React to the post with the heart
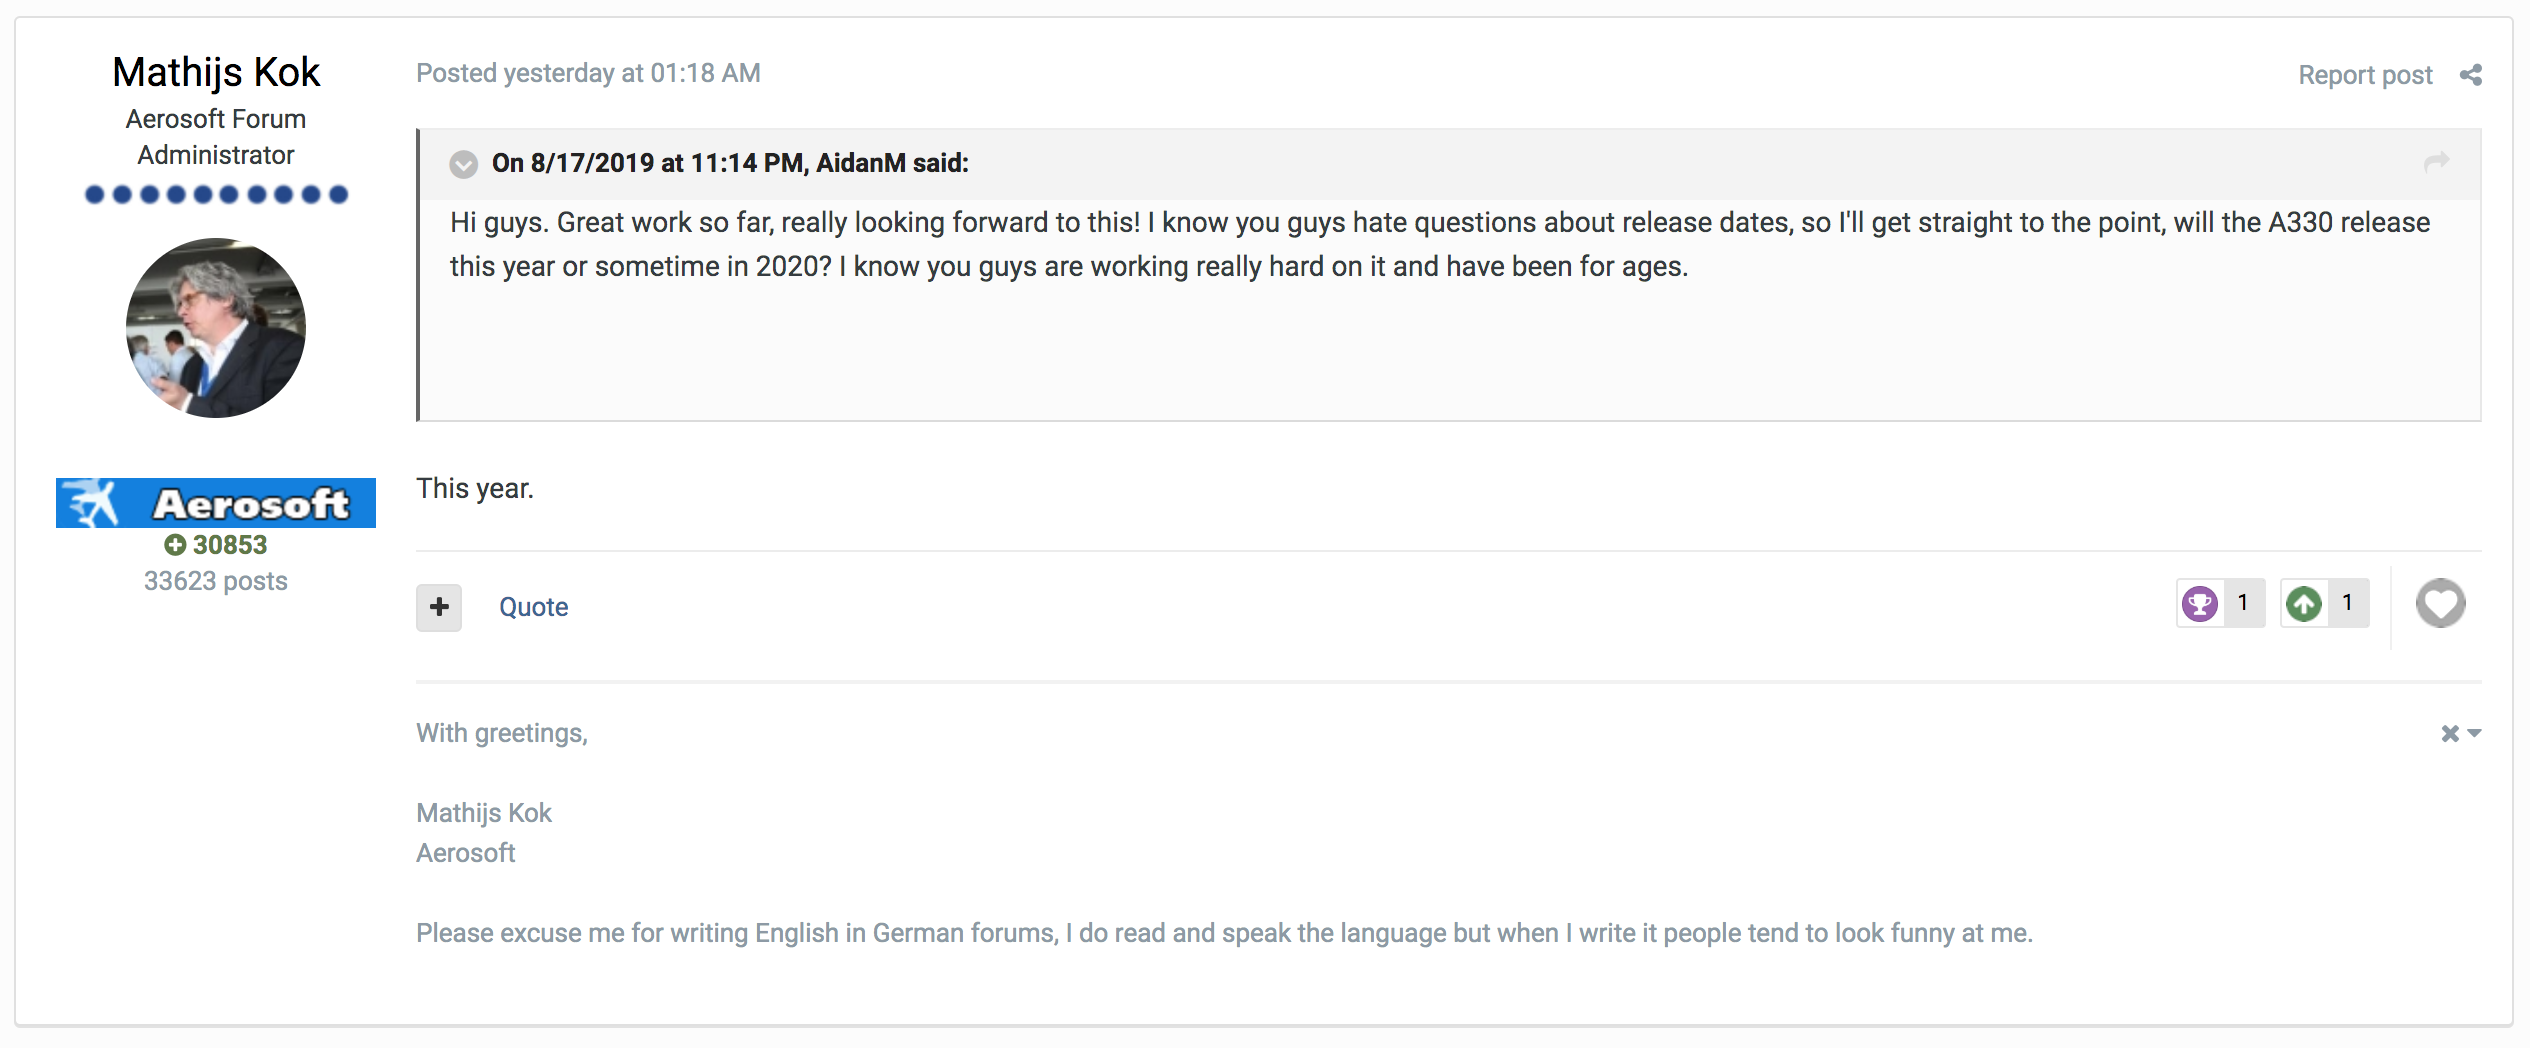Viewport: 2530px width, 1048px height. [2440, 603]
